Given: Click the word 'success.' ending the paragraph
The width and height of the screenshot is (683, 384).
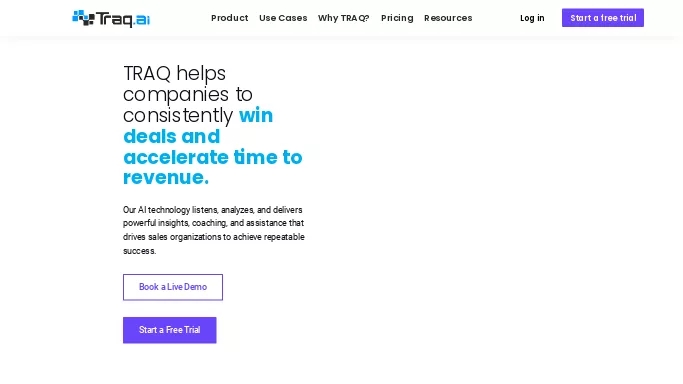Looking at the screenshot, I should (x=139, y=251).
